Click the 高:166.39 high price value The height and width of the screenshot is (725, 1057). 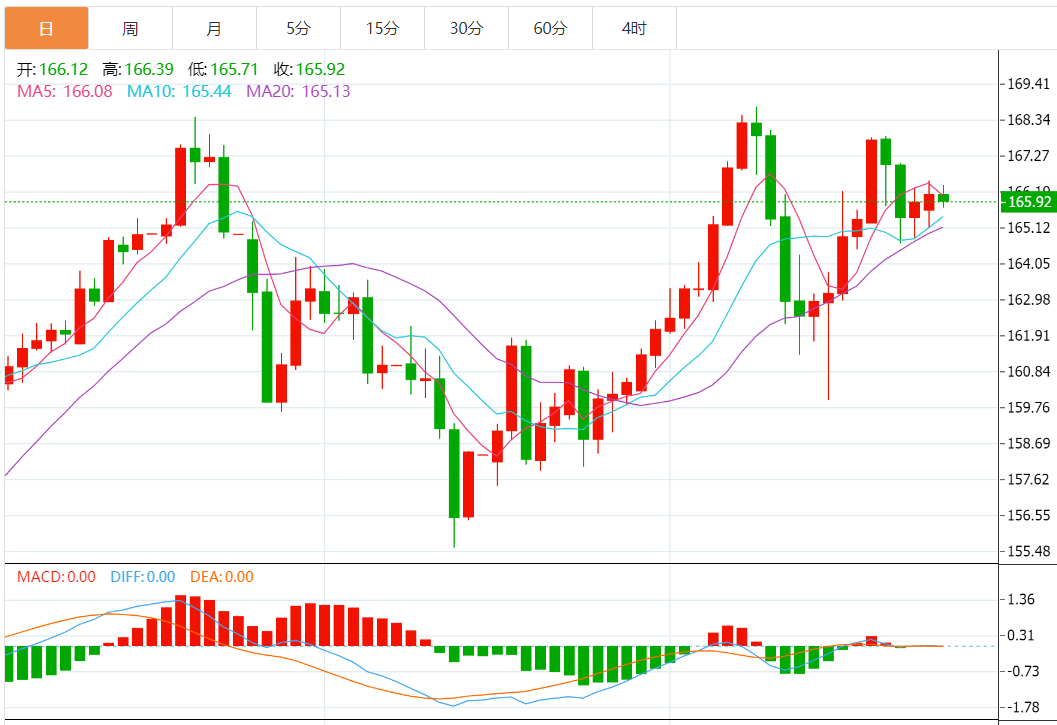pyautogui.click(x=138, y=69)
